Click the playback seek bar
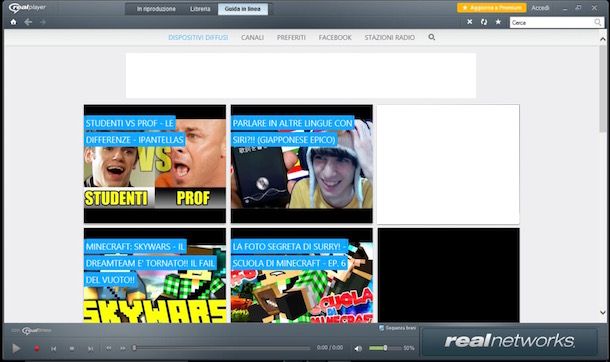The height and width of the screenshot is (362, 610). coord(222,348)
